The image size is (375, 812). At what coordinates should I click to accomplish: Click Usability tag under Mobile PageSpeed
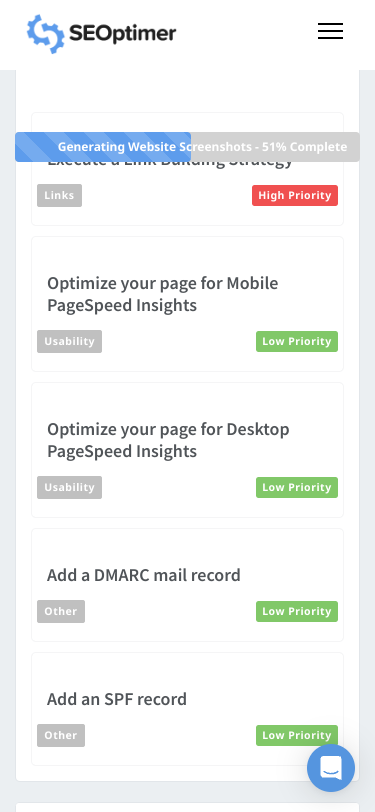[69, 341]
